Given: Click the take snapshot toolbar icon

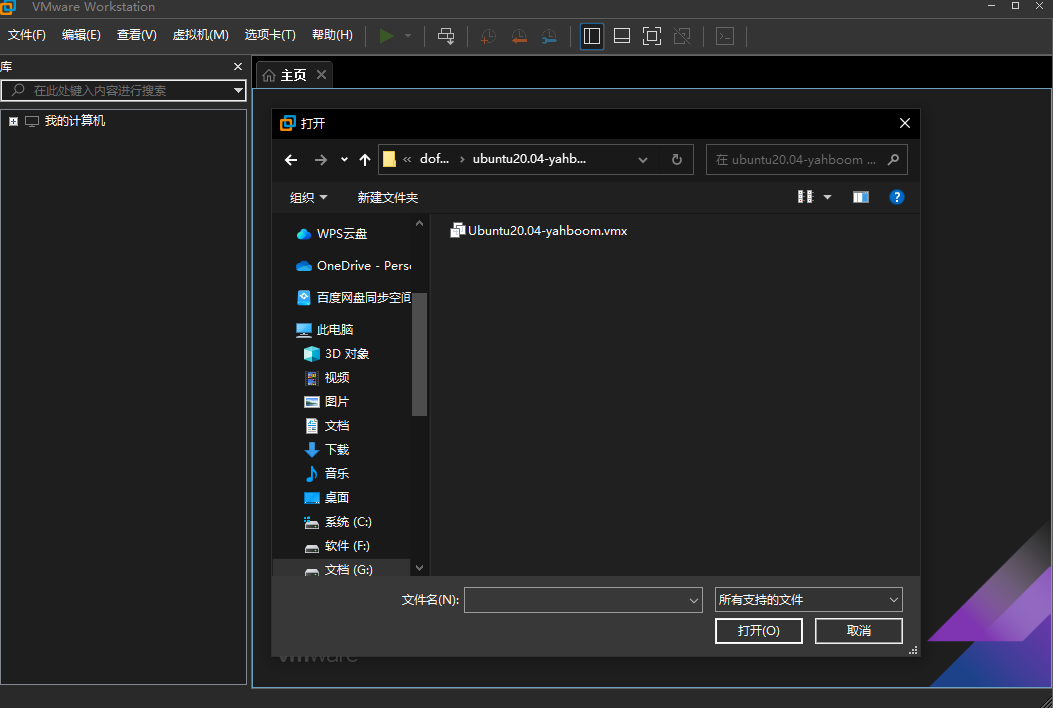Looking at the screenshot, I should tap(488, 36).
